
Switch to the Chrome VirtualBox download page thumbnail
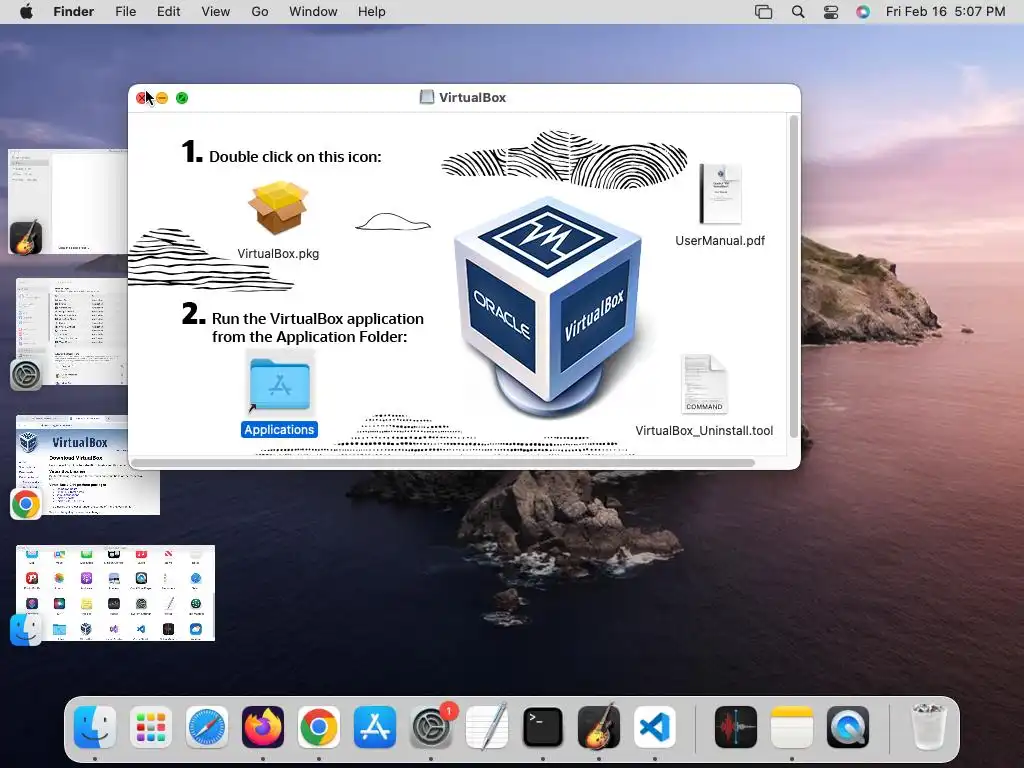pyautogui.click(x=88, y=465)
